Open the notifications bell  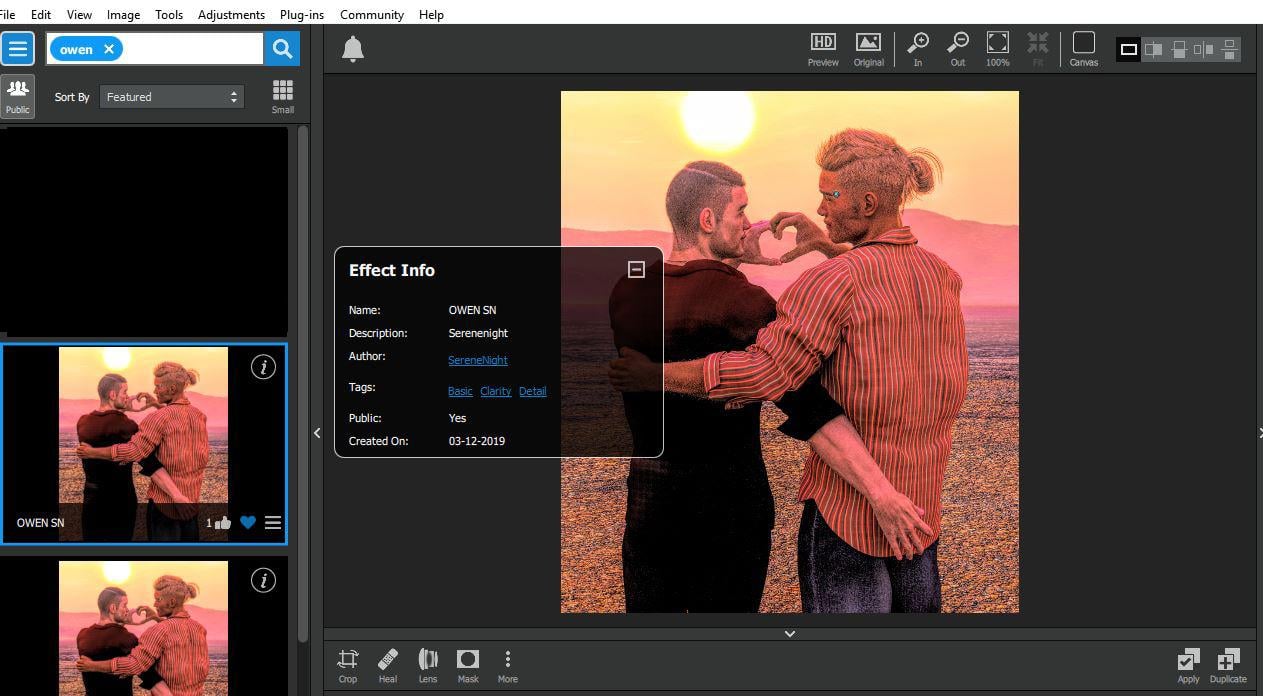click(x=352, y=49)
